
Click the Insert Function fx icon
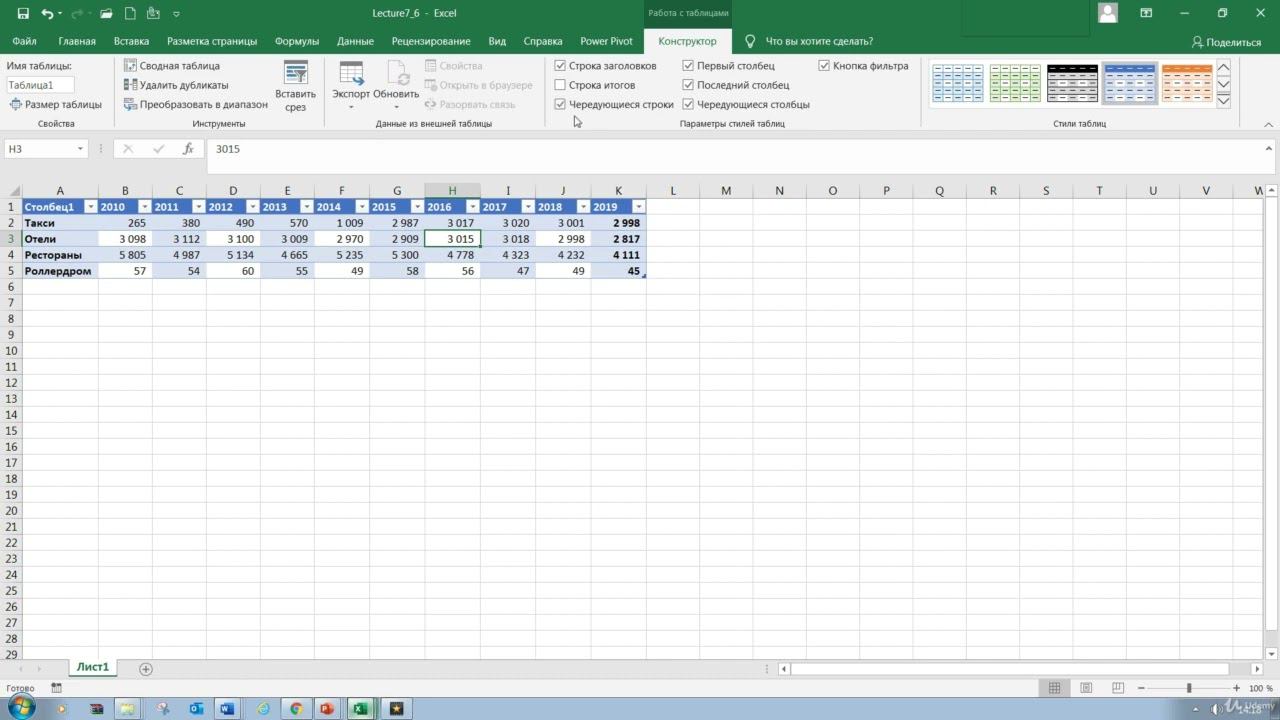(x=188, y=149)
